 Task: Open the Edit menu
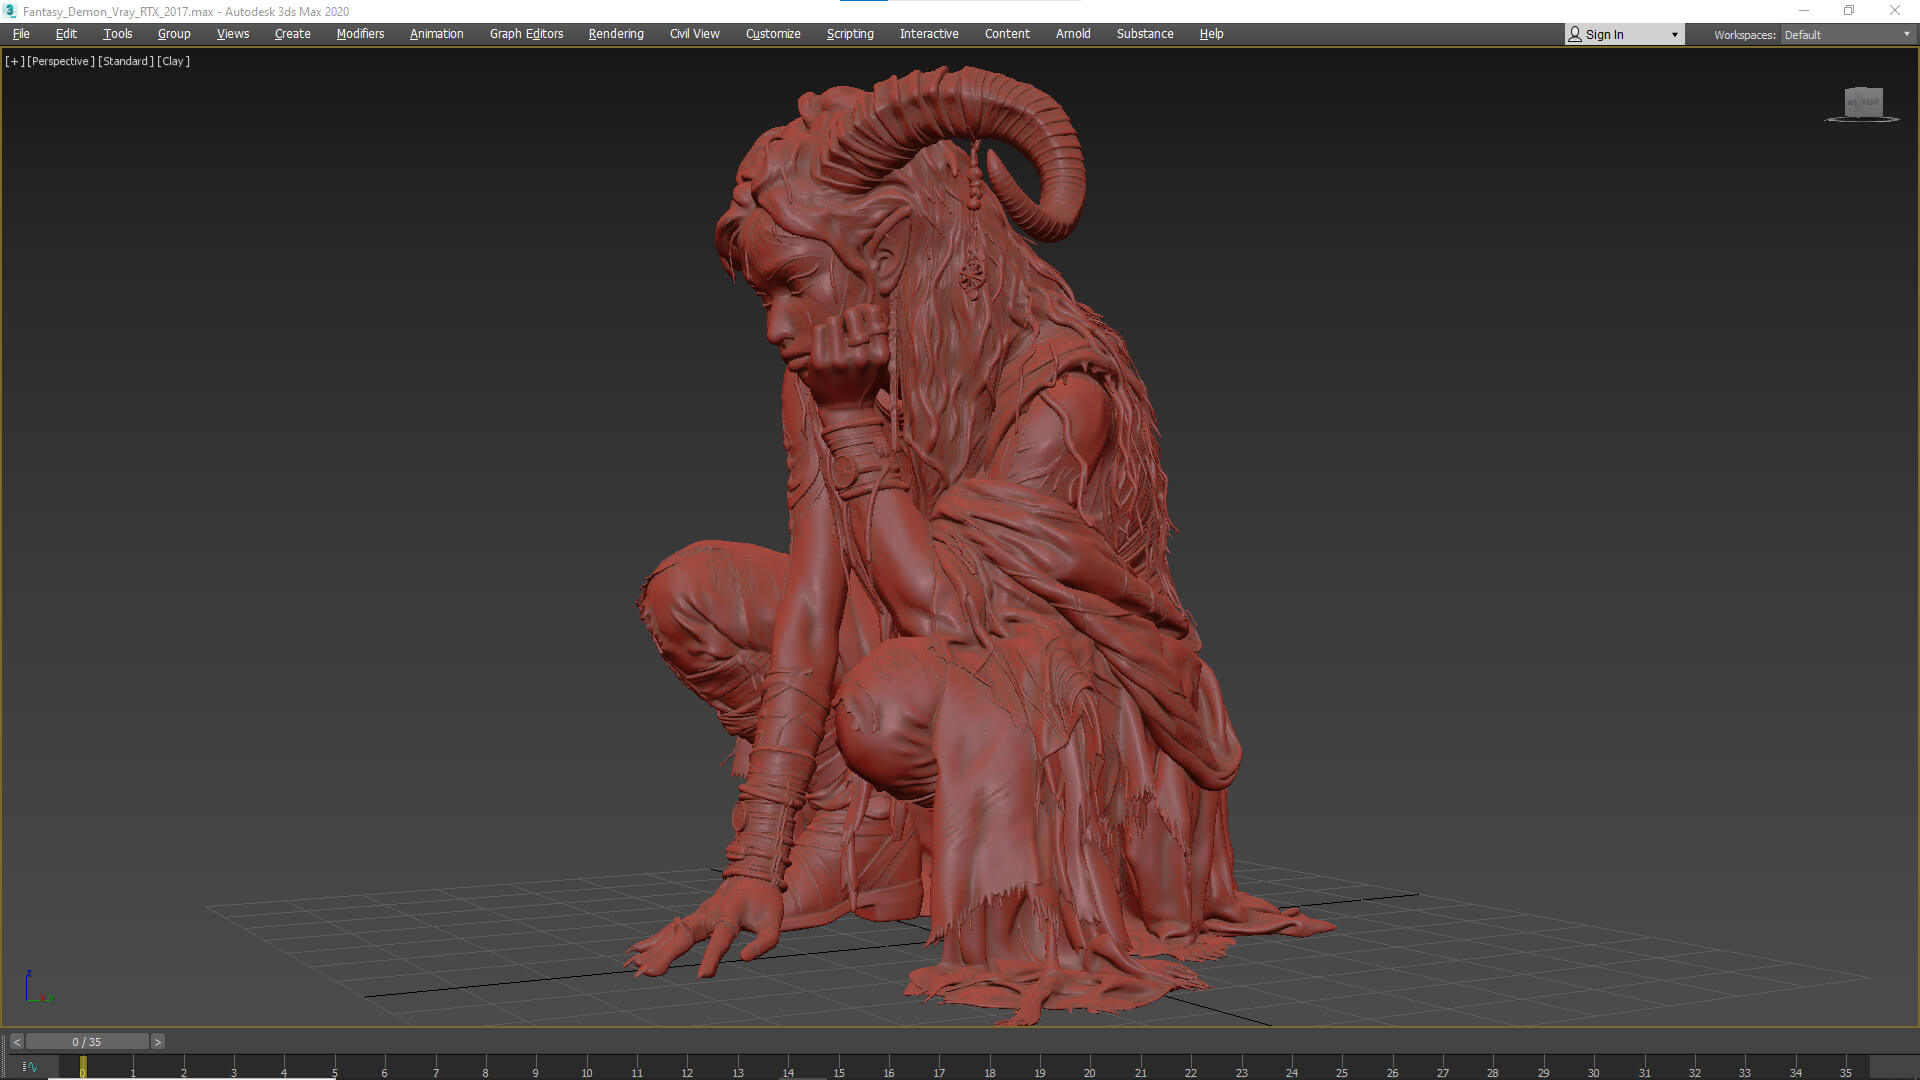tap(66, 34)
